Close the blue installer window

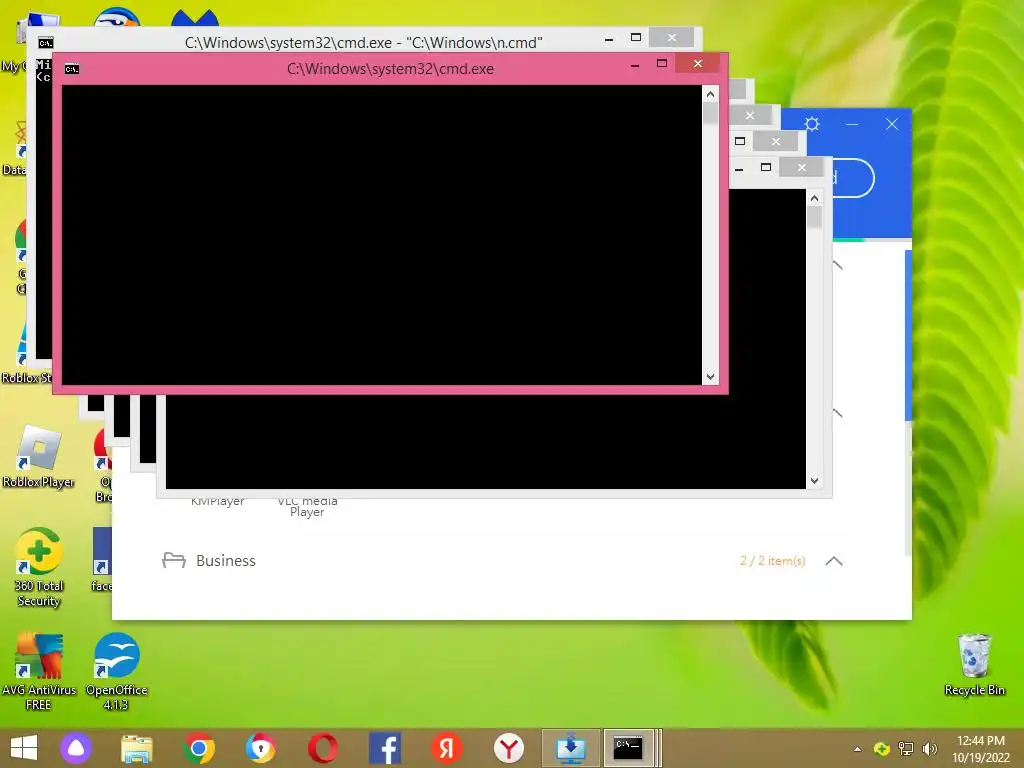click(891, 124)
